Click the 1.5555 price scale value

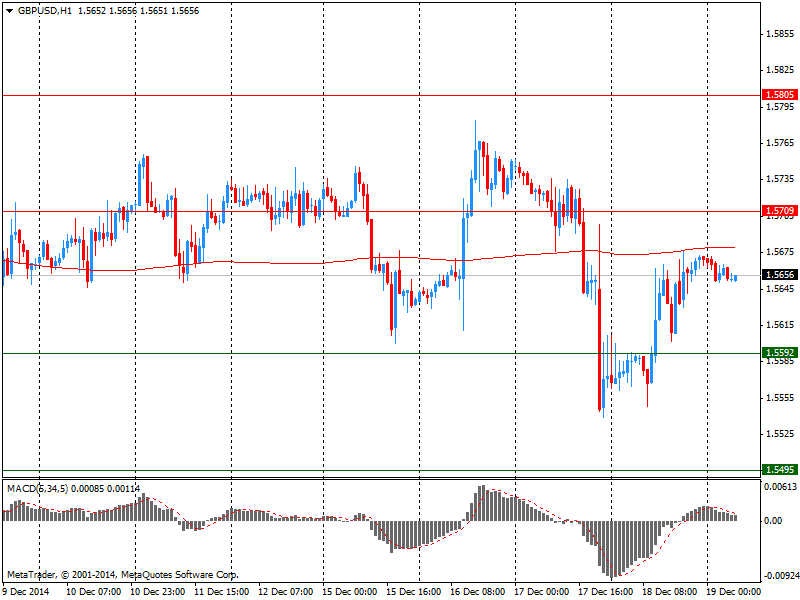coord(780,397)
